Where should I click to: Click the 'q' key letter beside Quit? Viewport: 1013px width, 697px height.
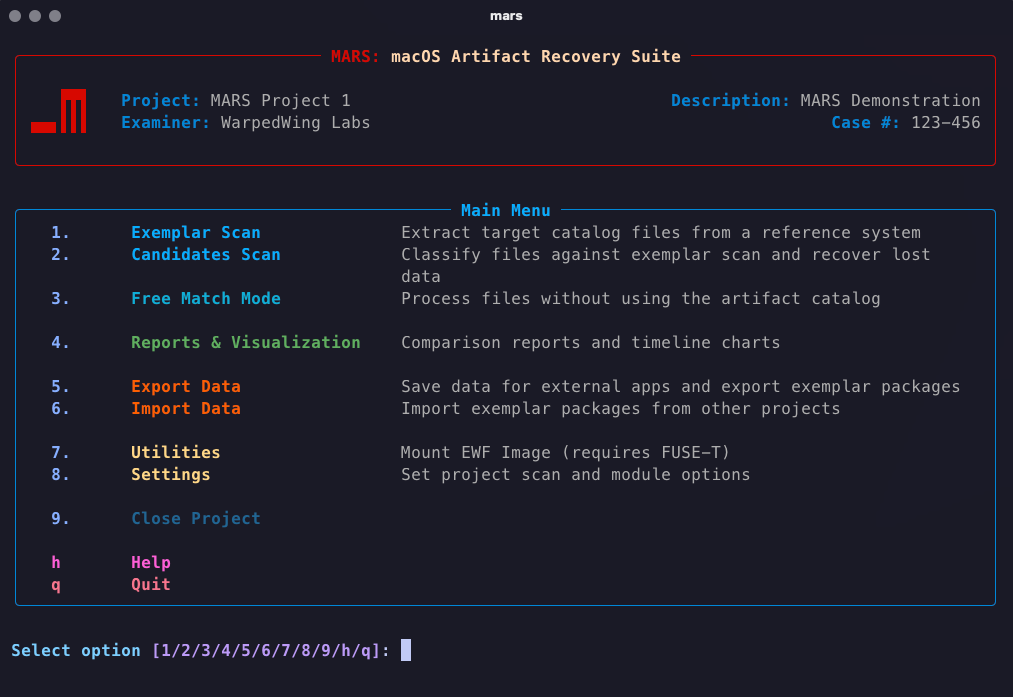[x=56, y=585]
